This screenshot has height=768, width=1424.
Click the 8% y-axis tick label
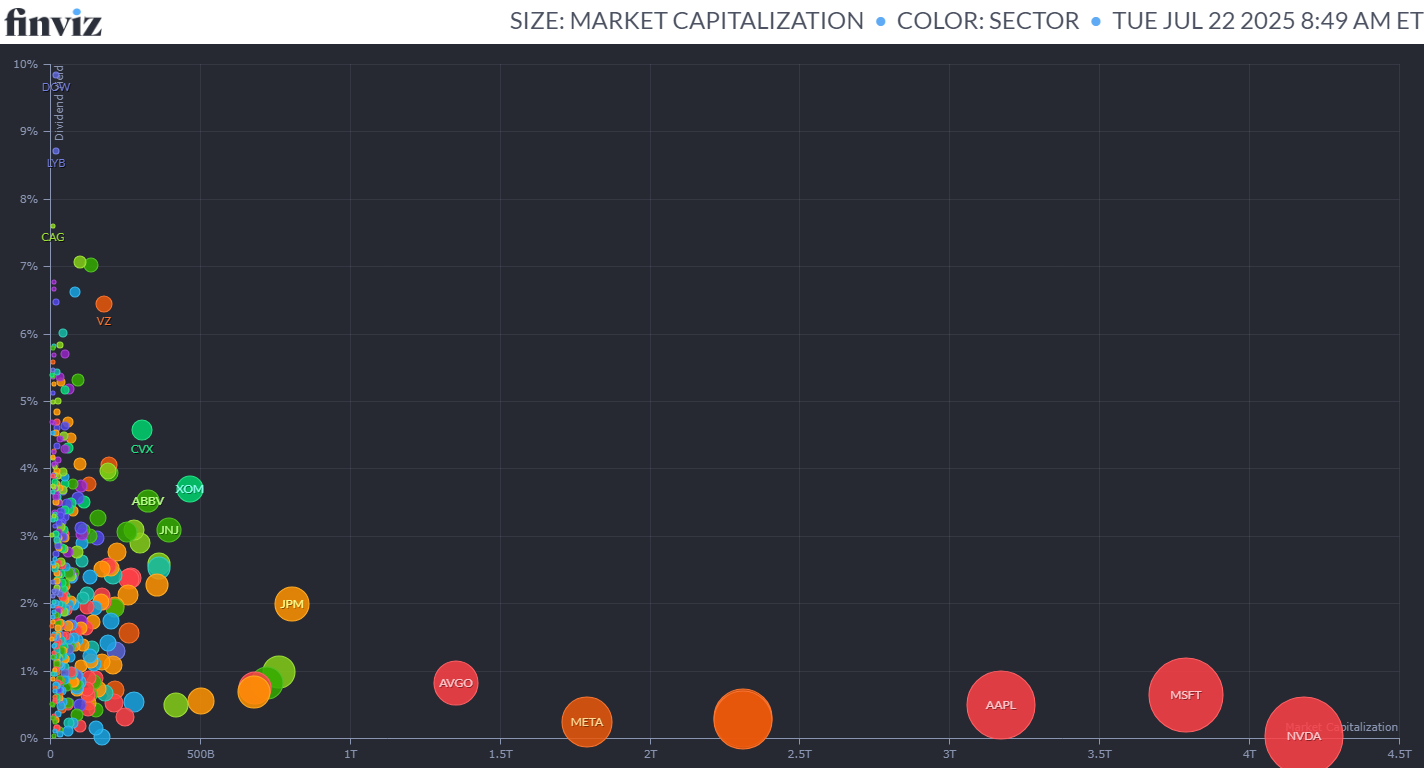[29, 199]
